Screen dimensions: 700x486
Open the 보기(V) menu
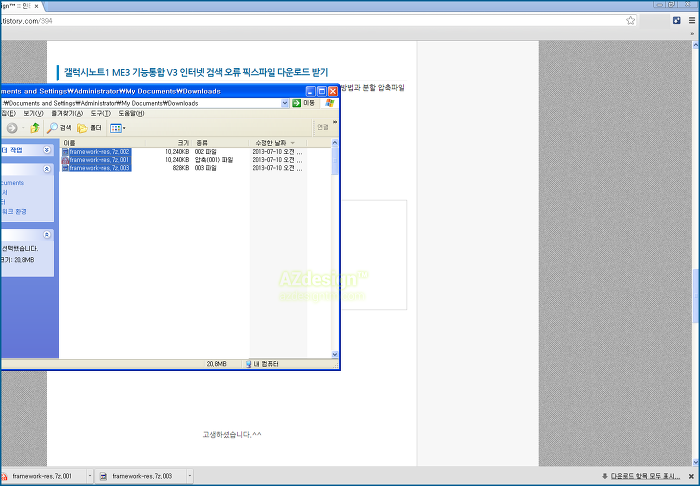(33, 113)
